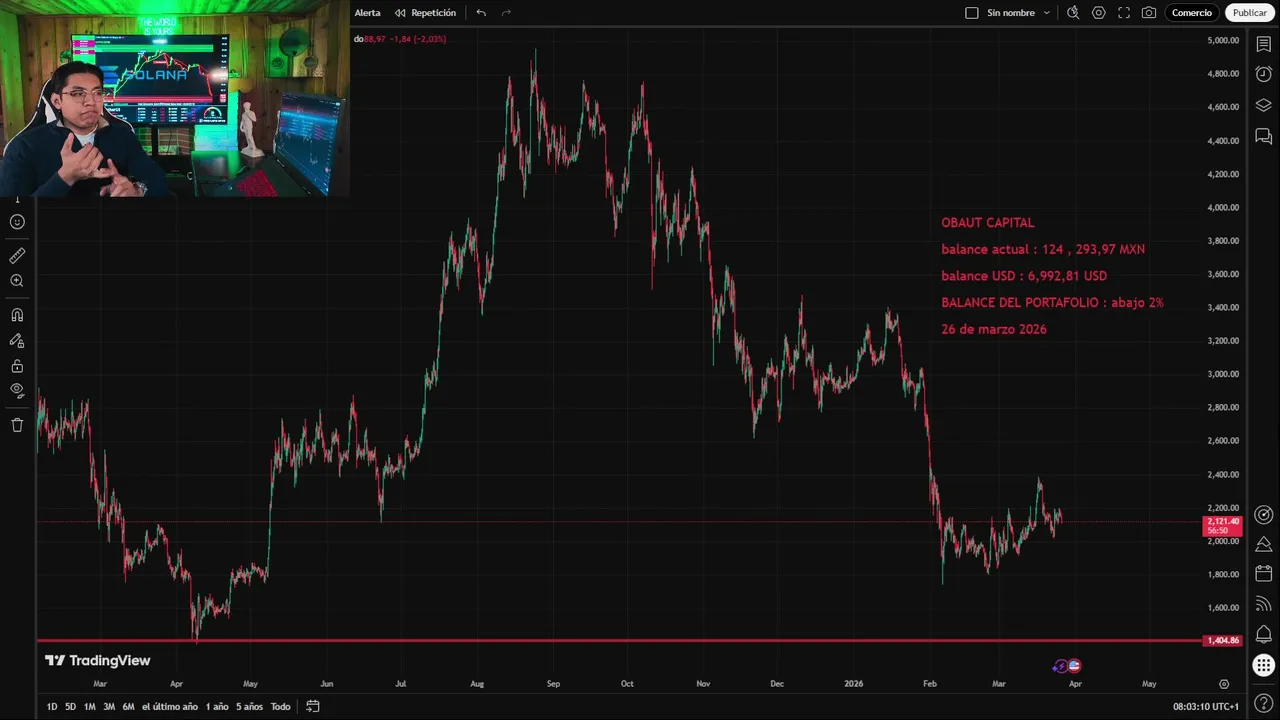1280x720 pixels.
Task: Open the Go to date calendar icon
Action: (x=313, y=707)
